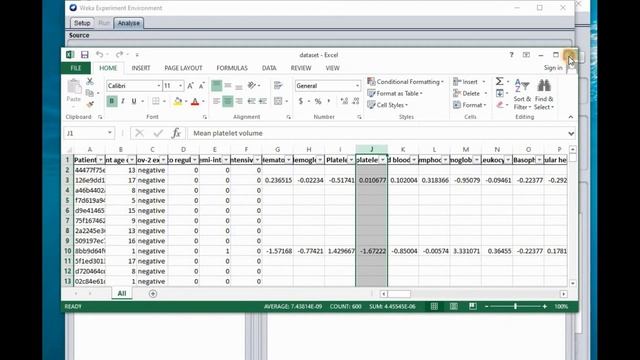Toggle Italic formatting
The image size is (640, 360).
coord(122,101)
